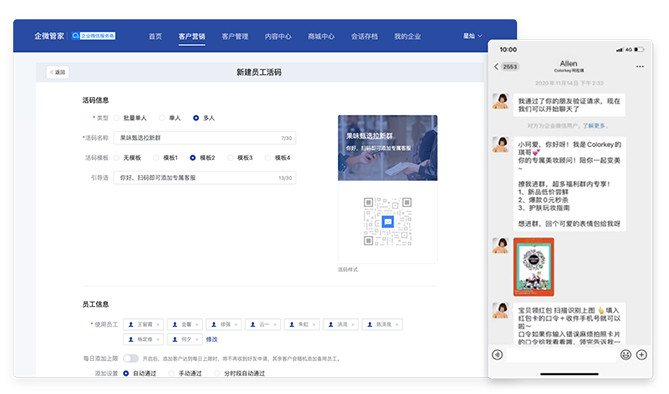Tap the chat message text box
The width and height of the screenshot is (669, 394).
(561, 355)
